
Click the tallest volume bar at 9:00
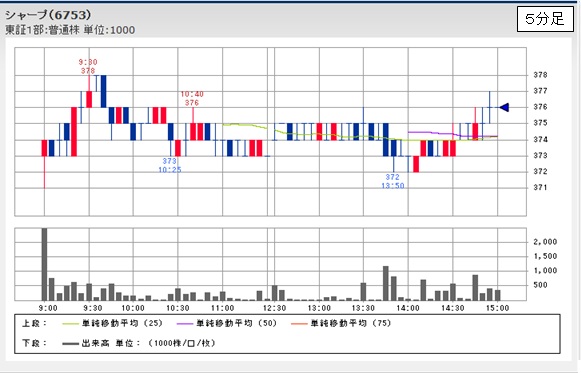click(x=44, y=264)
